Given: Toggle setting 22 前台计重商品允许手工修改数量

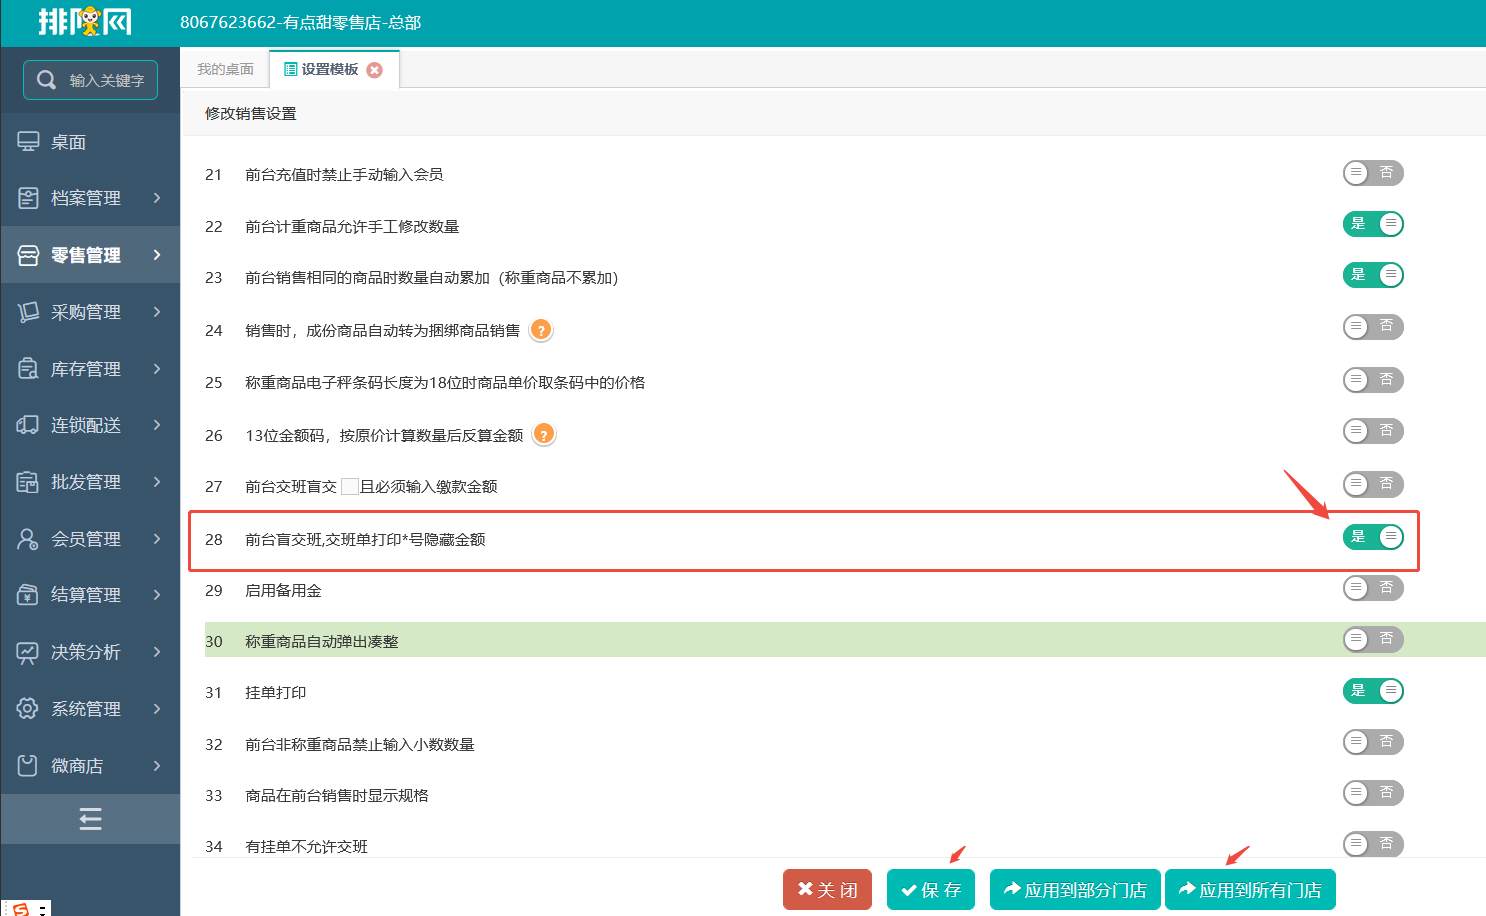Looking at the screenshot, I should point(1373,224).
